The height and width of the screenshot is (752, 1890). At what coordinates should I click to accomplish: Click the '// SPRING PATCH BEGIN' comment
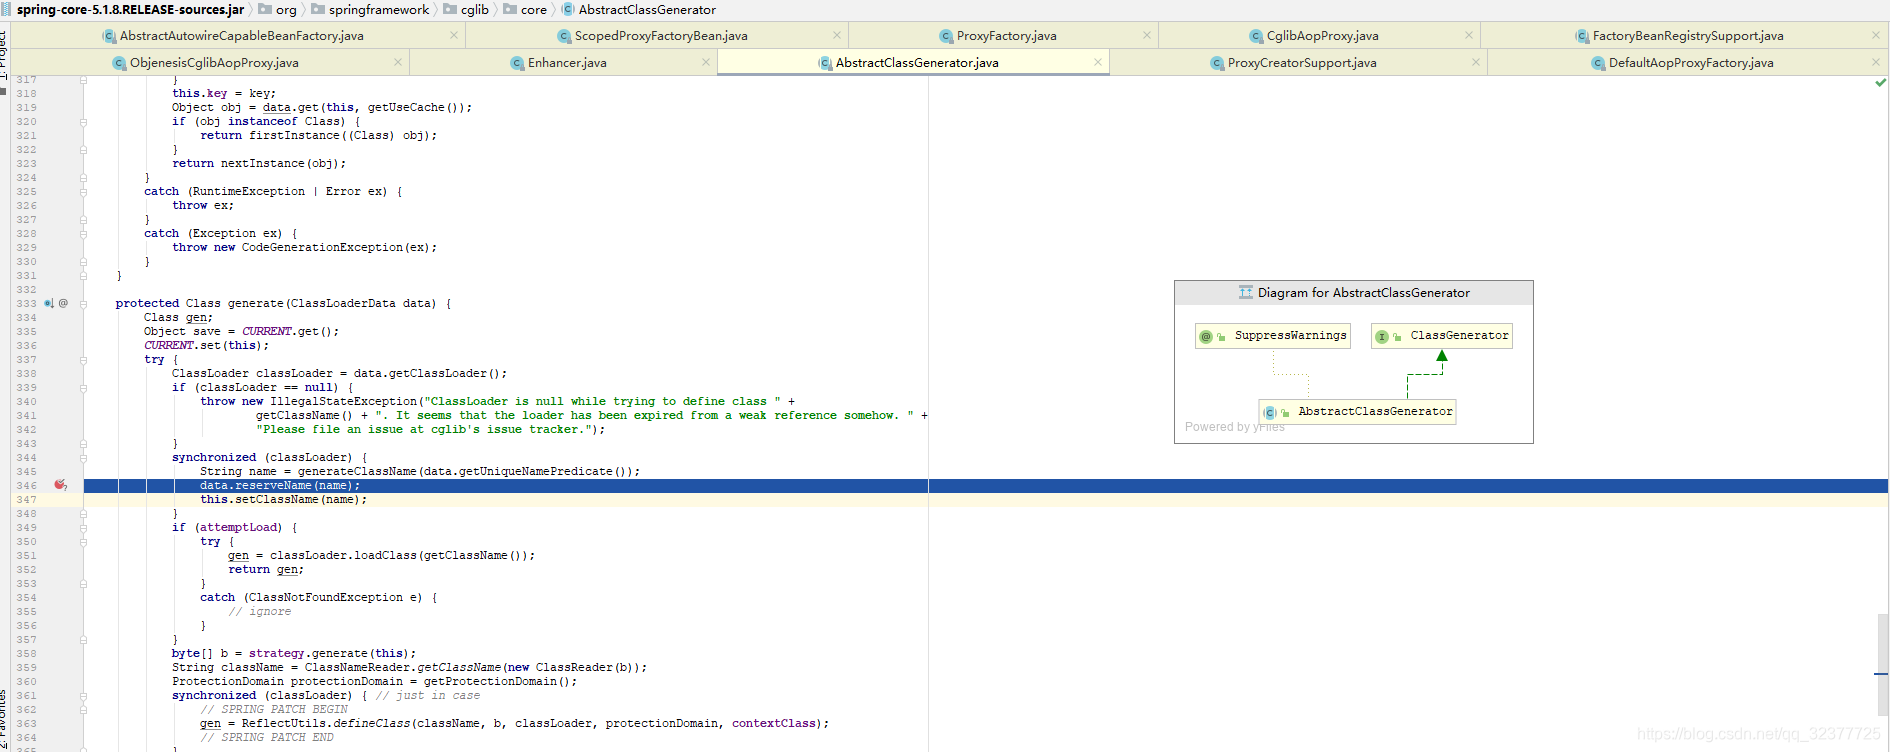click(274, 710)
